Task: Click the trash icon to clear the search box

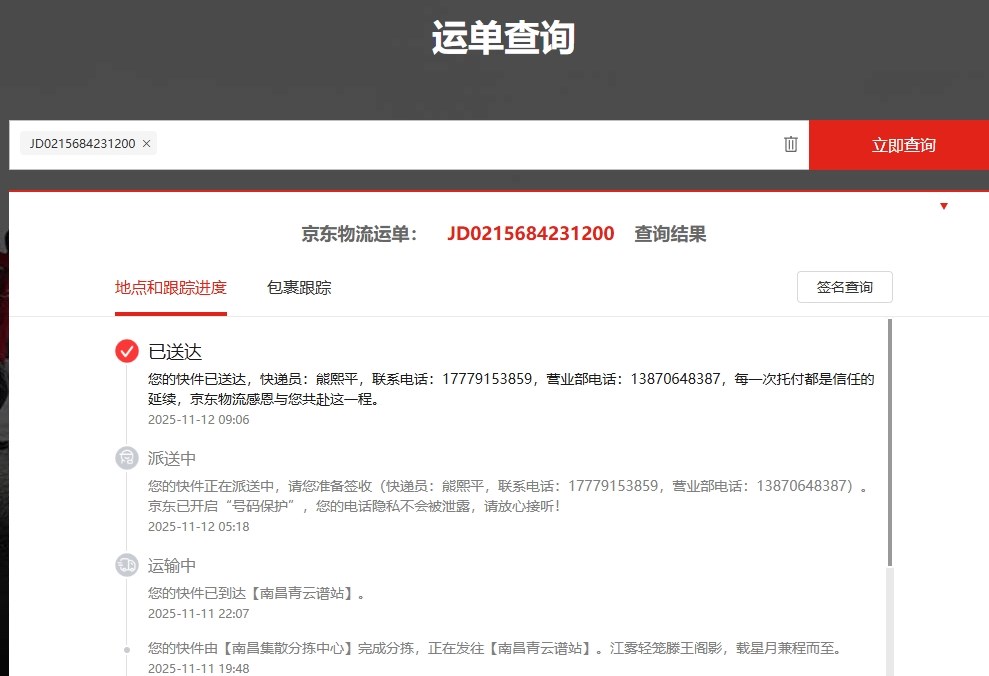Action: click(x=791, y=144)
